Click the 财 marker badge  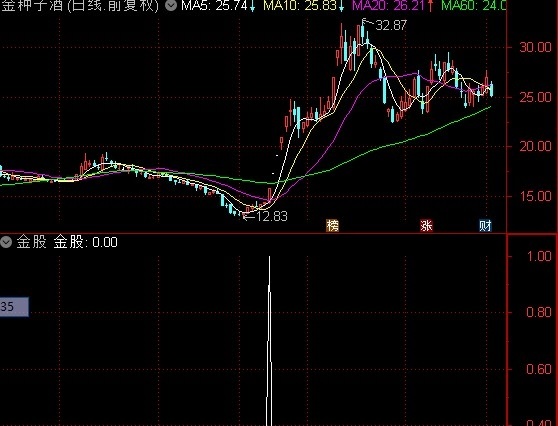tap(485, 226)
